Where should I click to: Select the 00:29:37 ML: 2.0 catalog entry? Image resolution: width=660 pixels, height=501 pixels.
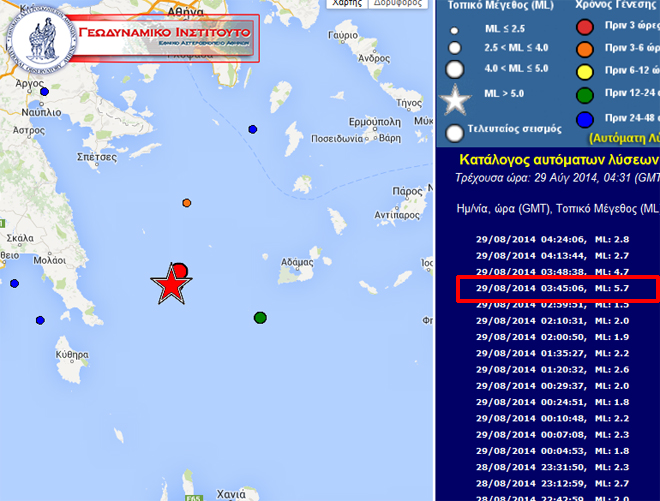tap(552, 386)
